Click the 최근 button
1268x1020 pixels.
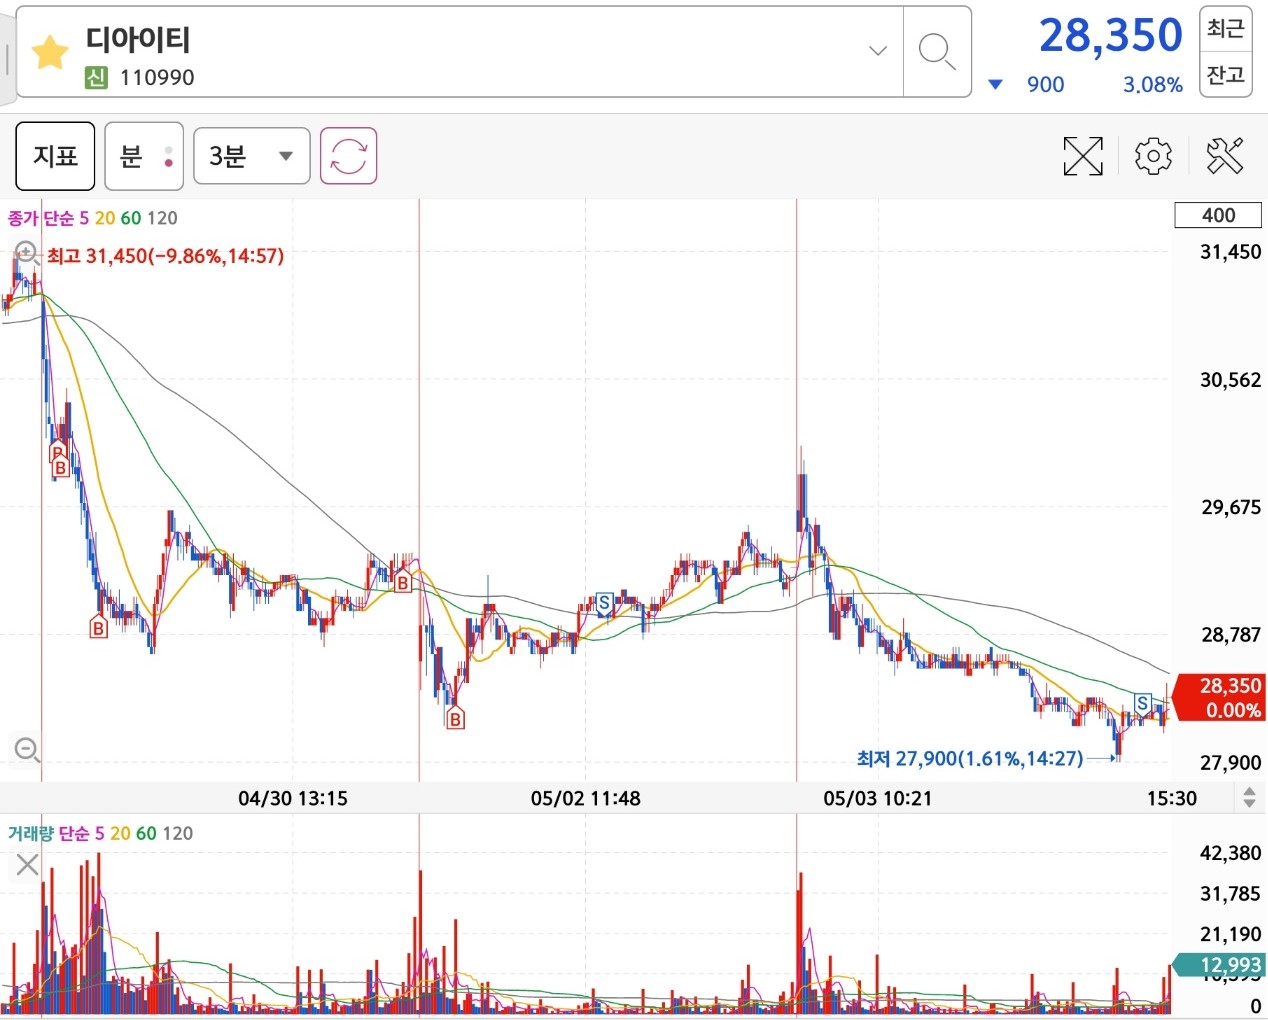pyautogui.click(x=1225, y=29)
